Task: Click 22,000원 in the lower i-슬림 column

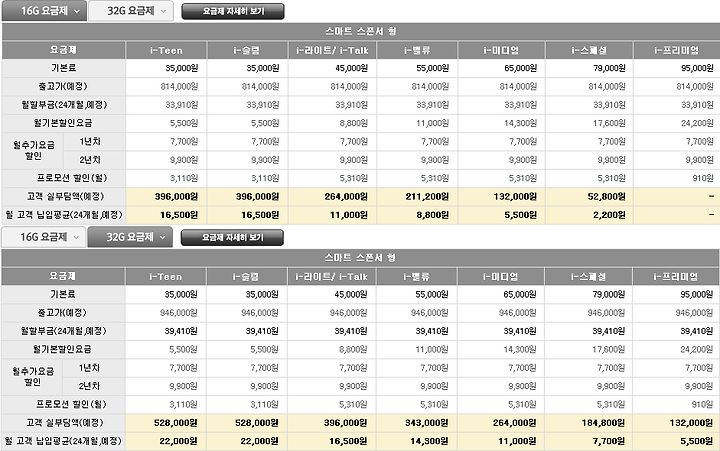Action: tap(259, 441)
